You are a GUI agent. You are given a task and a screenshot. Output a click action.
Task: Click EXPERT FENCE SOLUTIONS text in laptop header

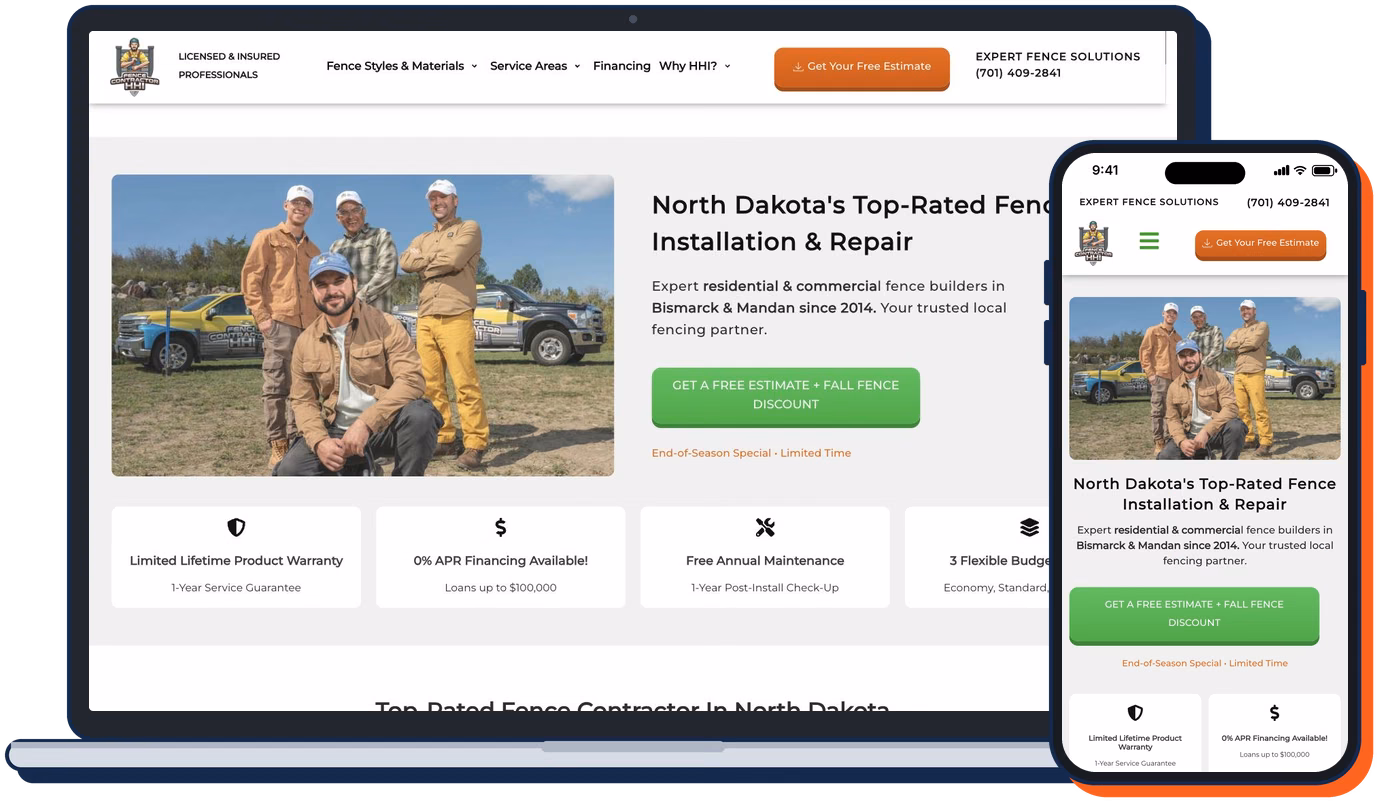[1058, 57]
